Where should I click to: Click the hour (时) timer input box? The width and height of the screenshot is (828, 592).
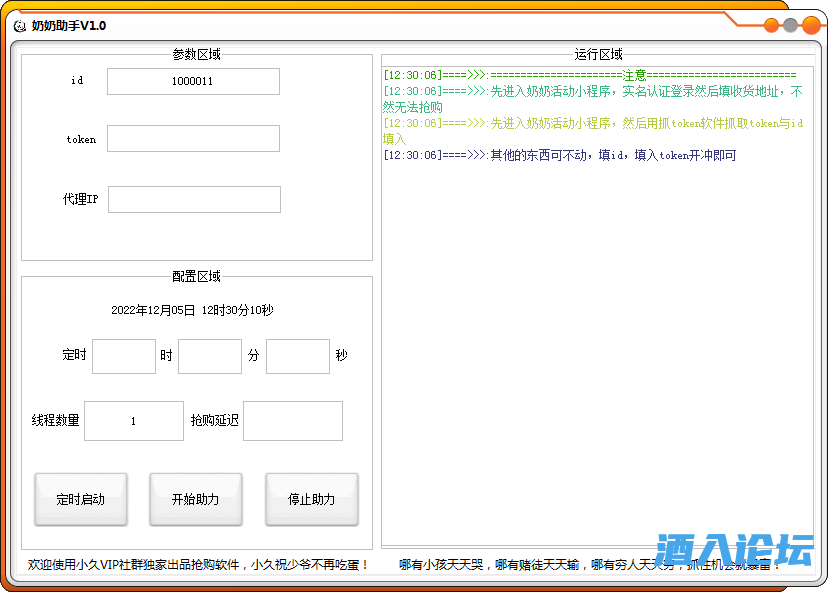pyautogui.click(x=124, y=356)
